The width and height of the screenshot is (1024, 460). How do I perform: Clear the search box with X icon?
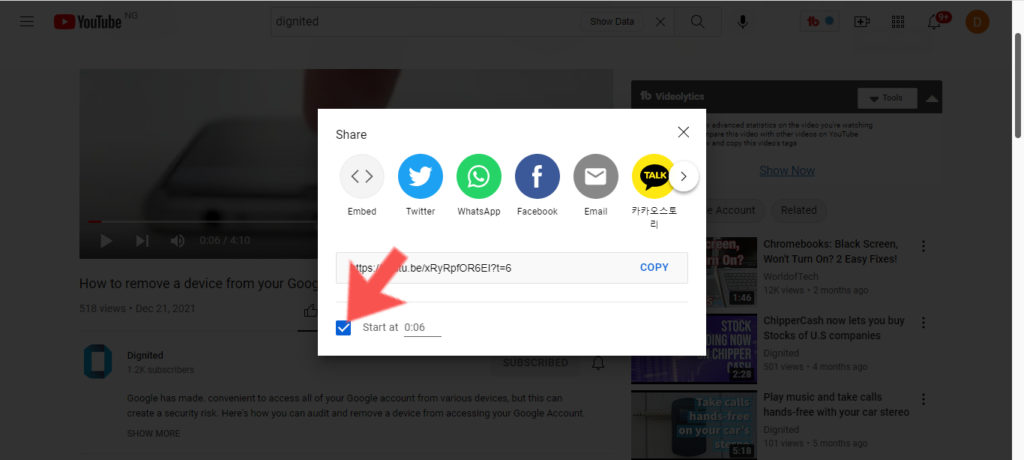pyautogui.click(x=660, y=22)
